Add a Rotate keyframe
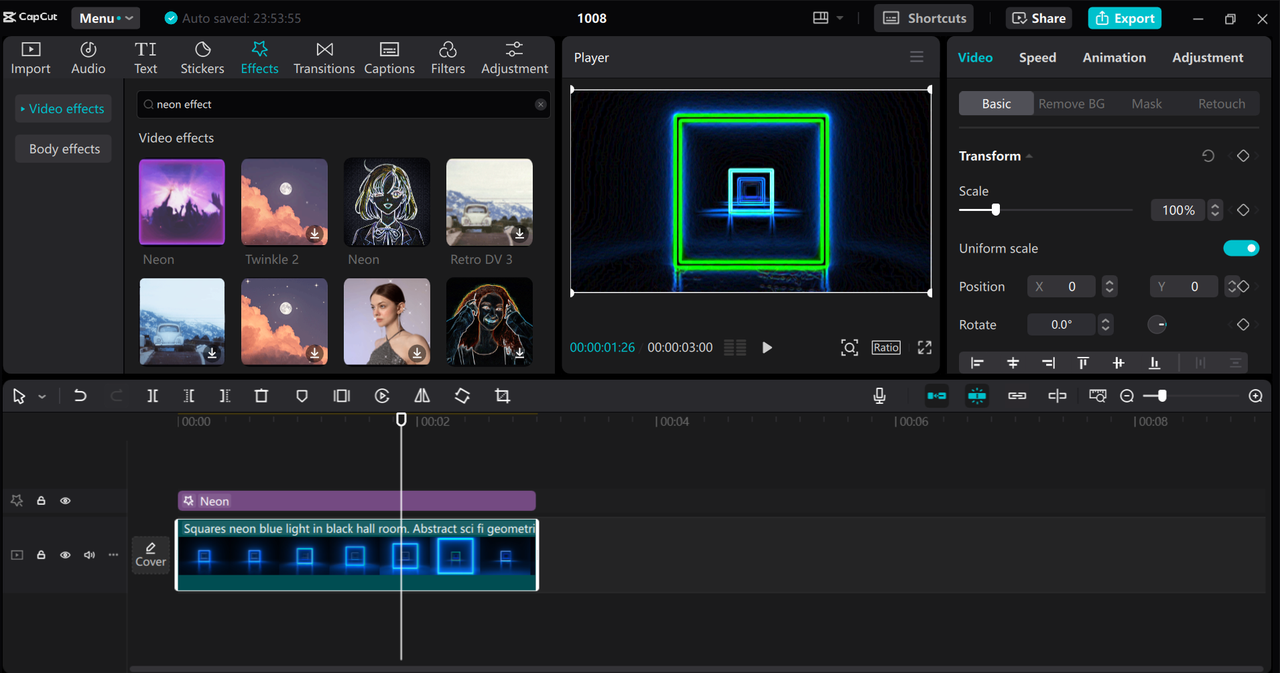This screenshot has width=1280, height=673. tap(1243, 324)
